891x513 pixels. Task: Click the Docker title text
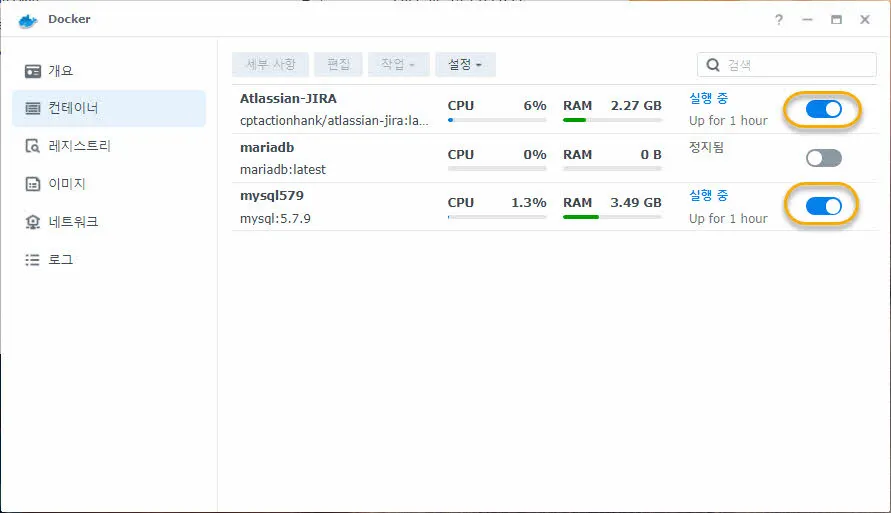click(69, 19)
